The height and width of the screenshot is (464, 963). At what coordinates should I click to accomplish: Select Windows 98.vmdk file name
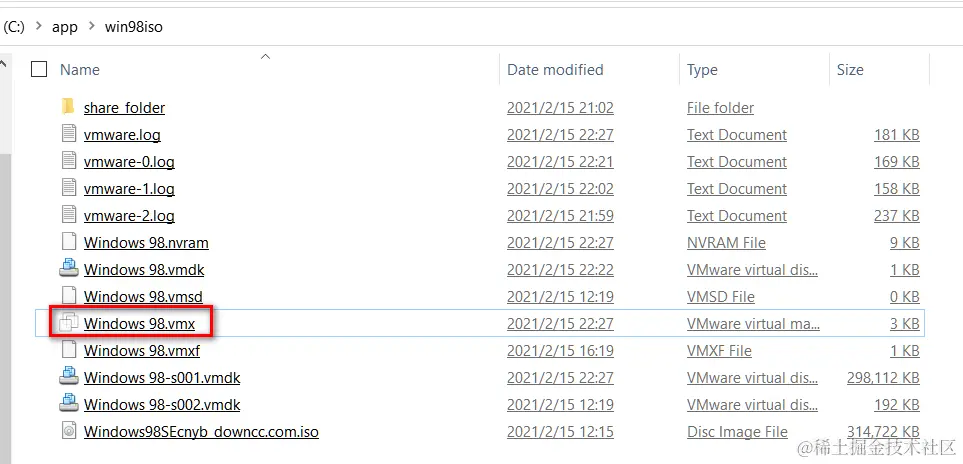[x=144, y=269]
